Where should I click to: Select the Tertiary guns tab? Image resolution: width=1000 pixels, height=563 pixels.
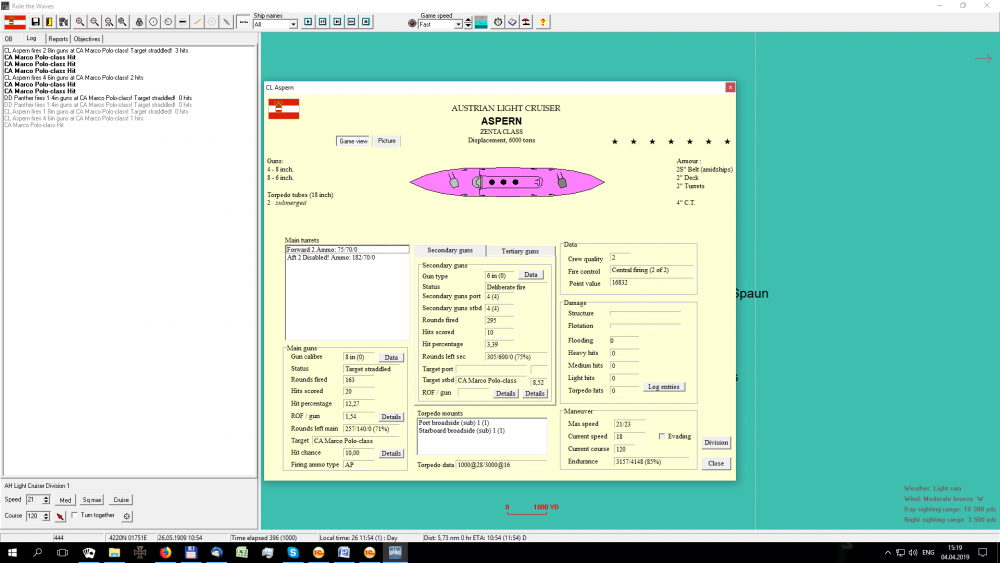coord(520,251)
